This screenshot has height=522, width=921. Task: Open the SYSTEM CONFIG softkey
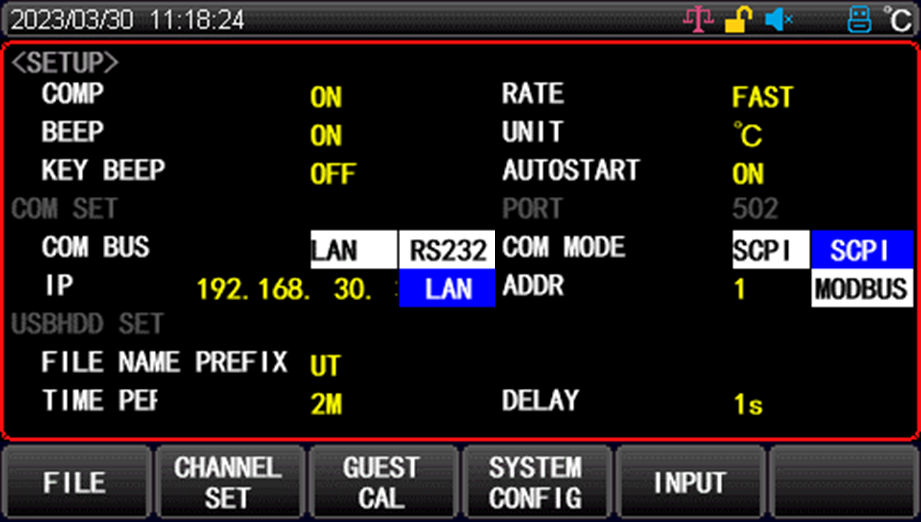coord(536,483)
